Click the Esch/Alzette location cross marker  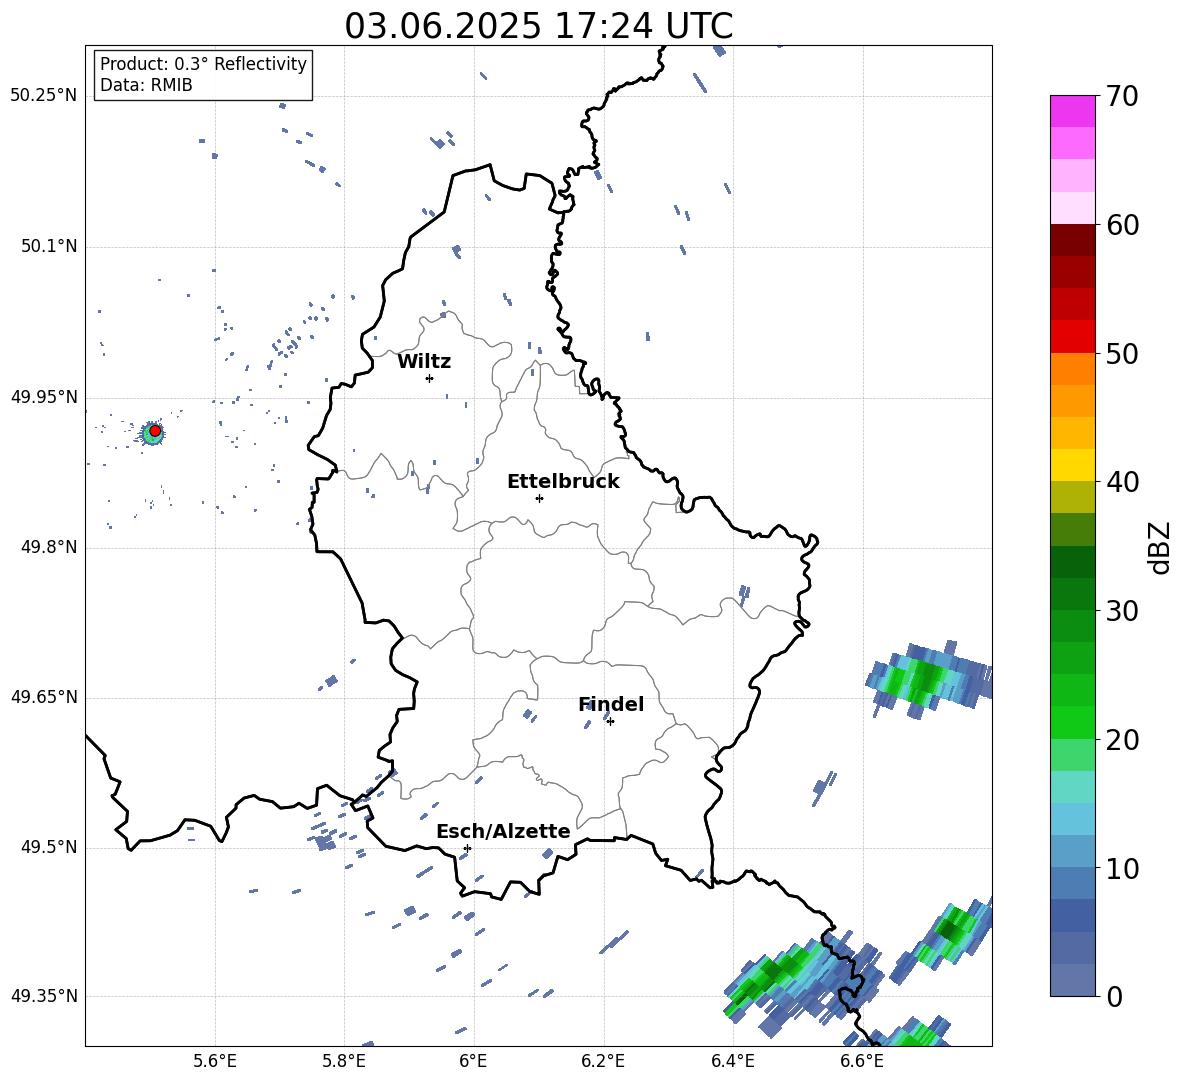click(x=467, y=848)
